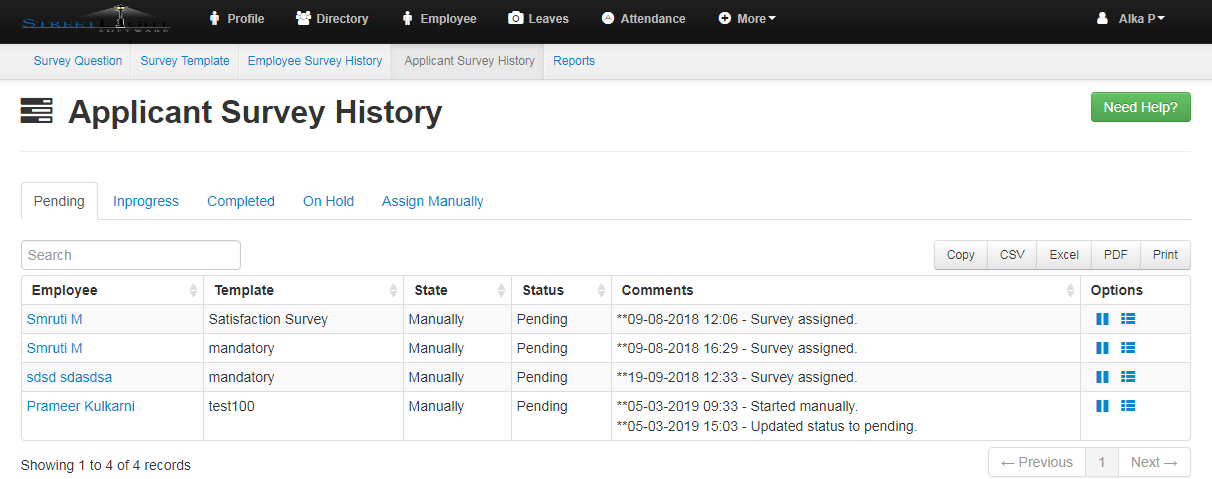The width and height of the screenshot is (1212, 479).
Task: Click list icon for Satisfaction Survey row
Action: [1128, 319]
